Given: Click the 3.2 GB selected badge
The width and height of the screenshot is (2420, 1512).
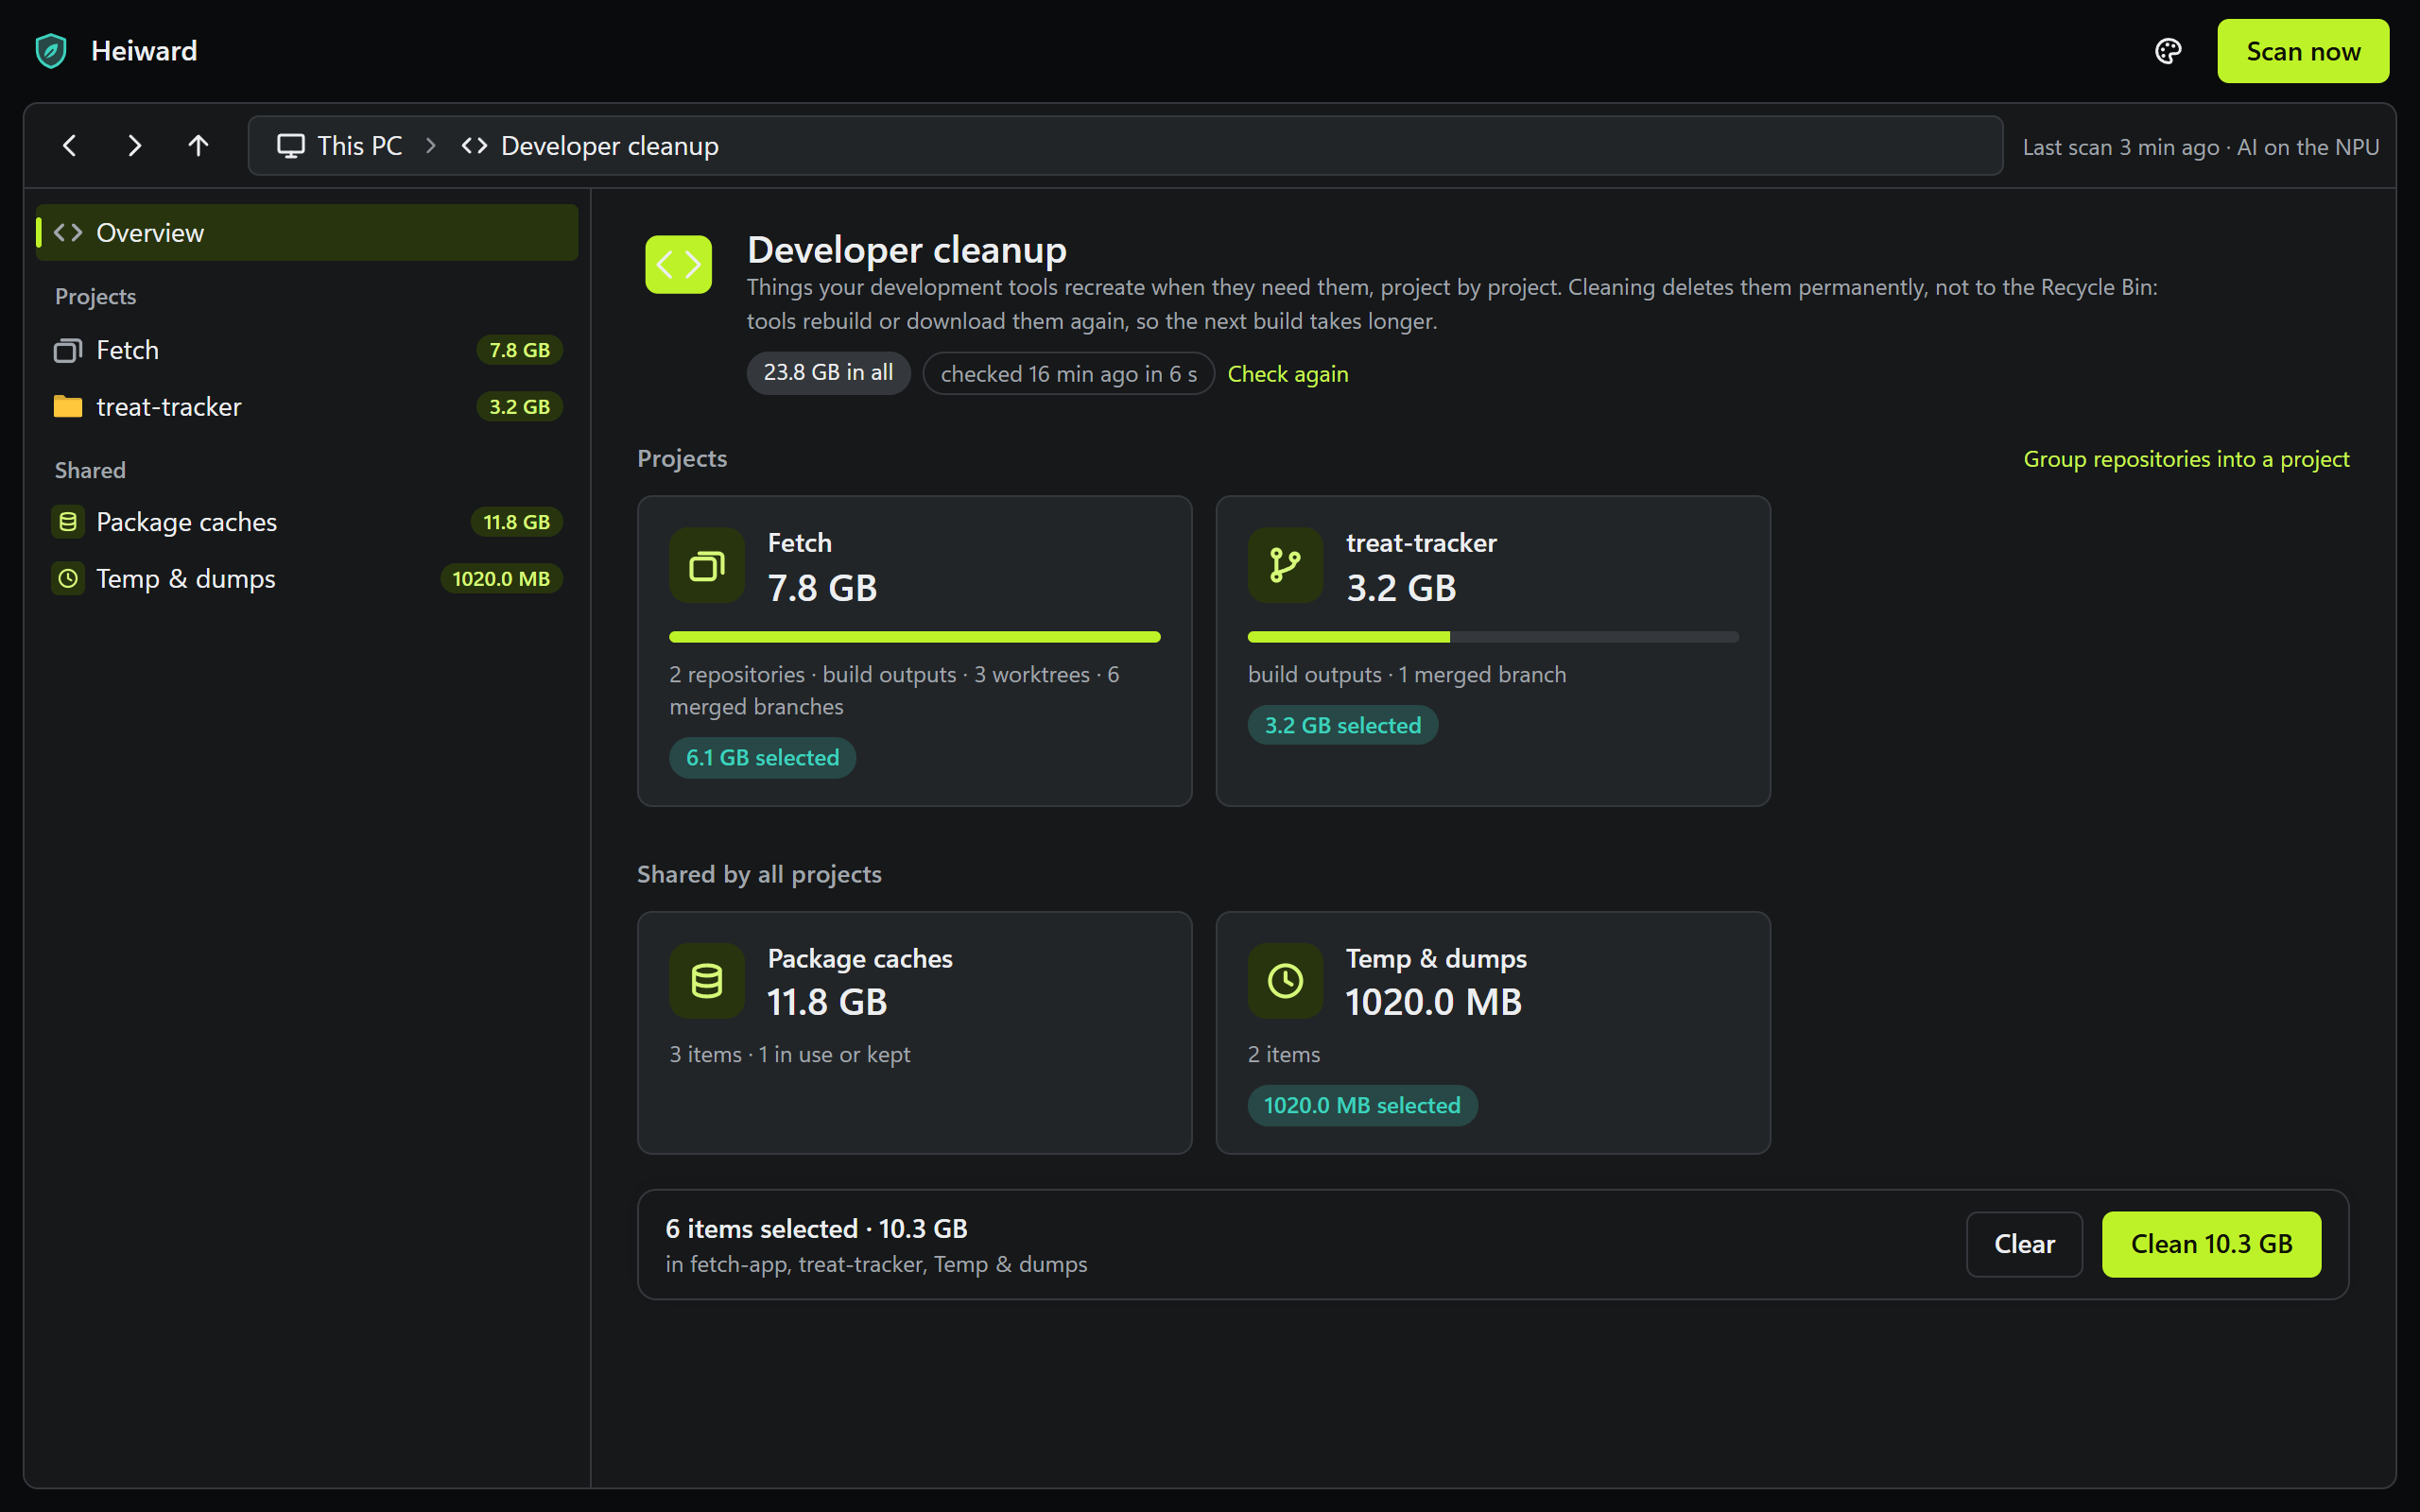Looking at the screenshot, I should click(1342, 725).
